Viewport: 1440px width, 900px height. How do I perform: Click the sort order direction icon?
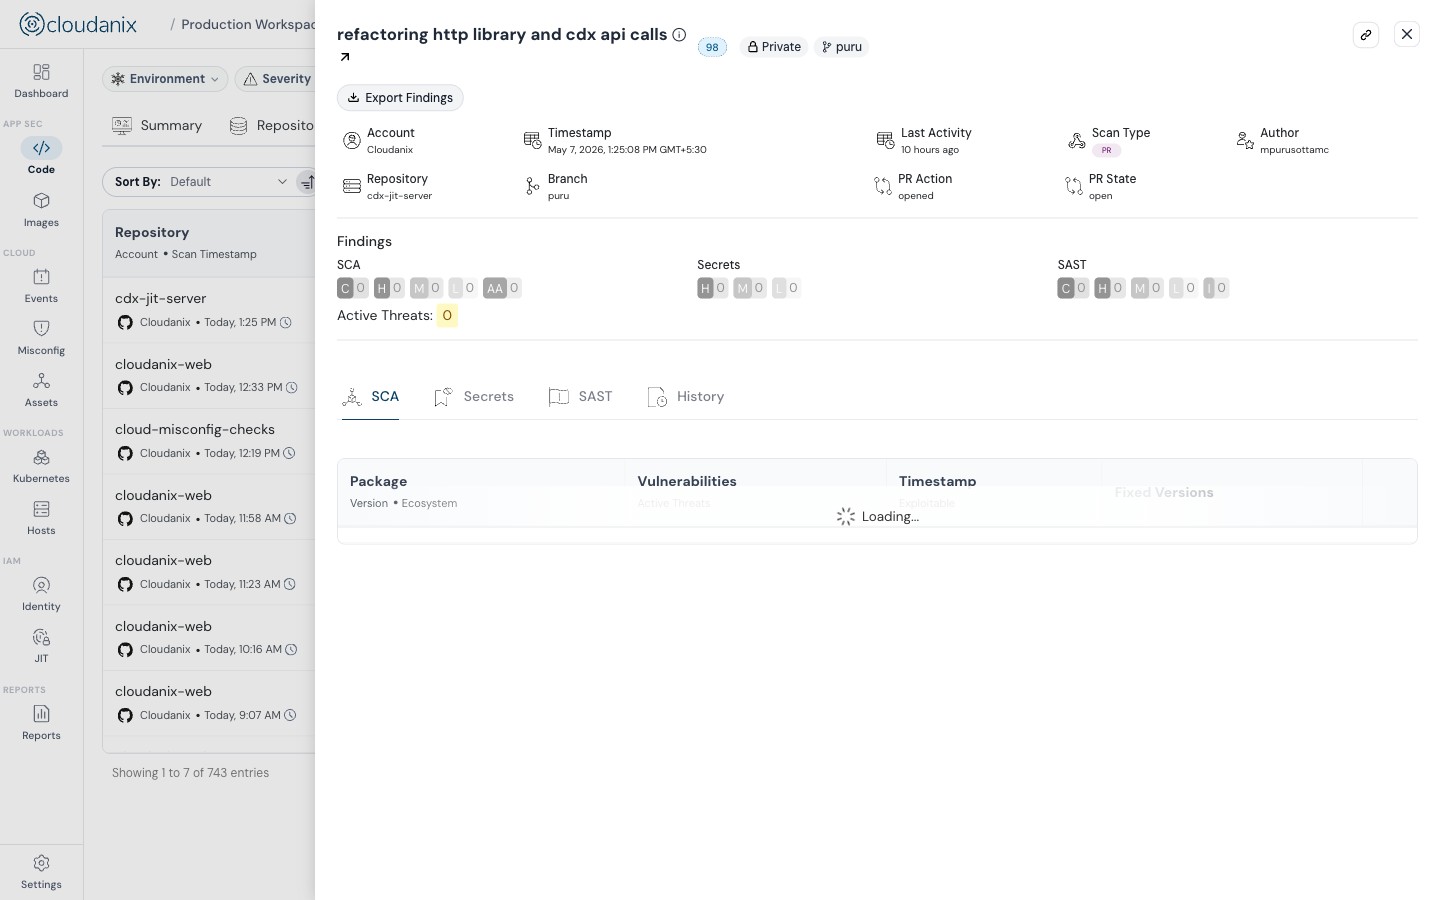point(307,182)
